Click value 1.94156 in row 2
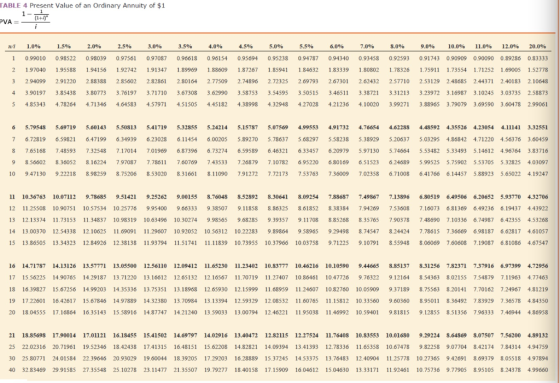The height and width of the screenshot is (383, 560). 96,70
